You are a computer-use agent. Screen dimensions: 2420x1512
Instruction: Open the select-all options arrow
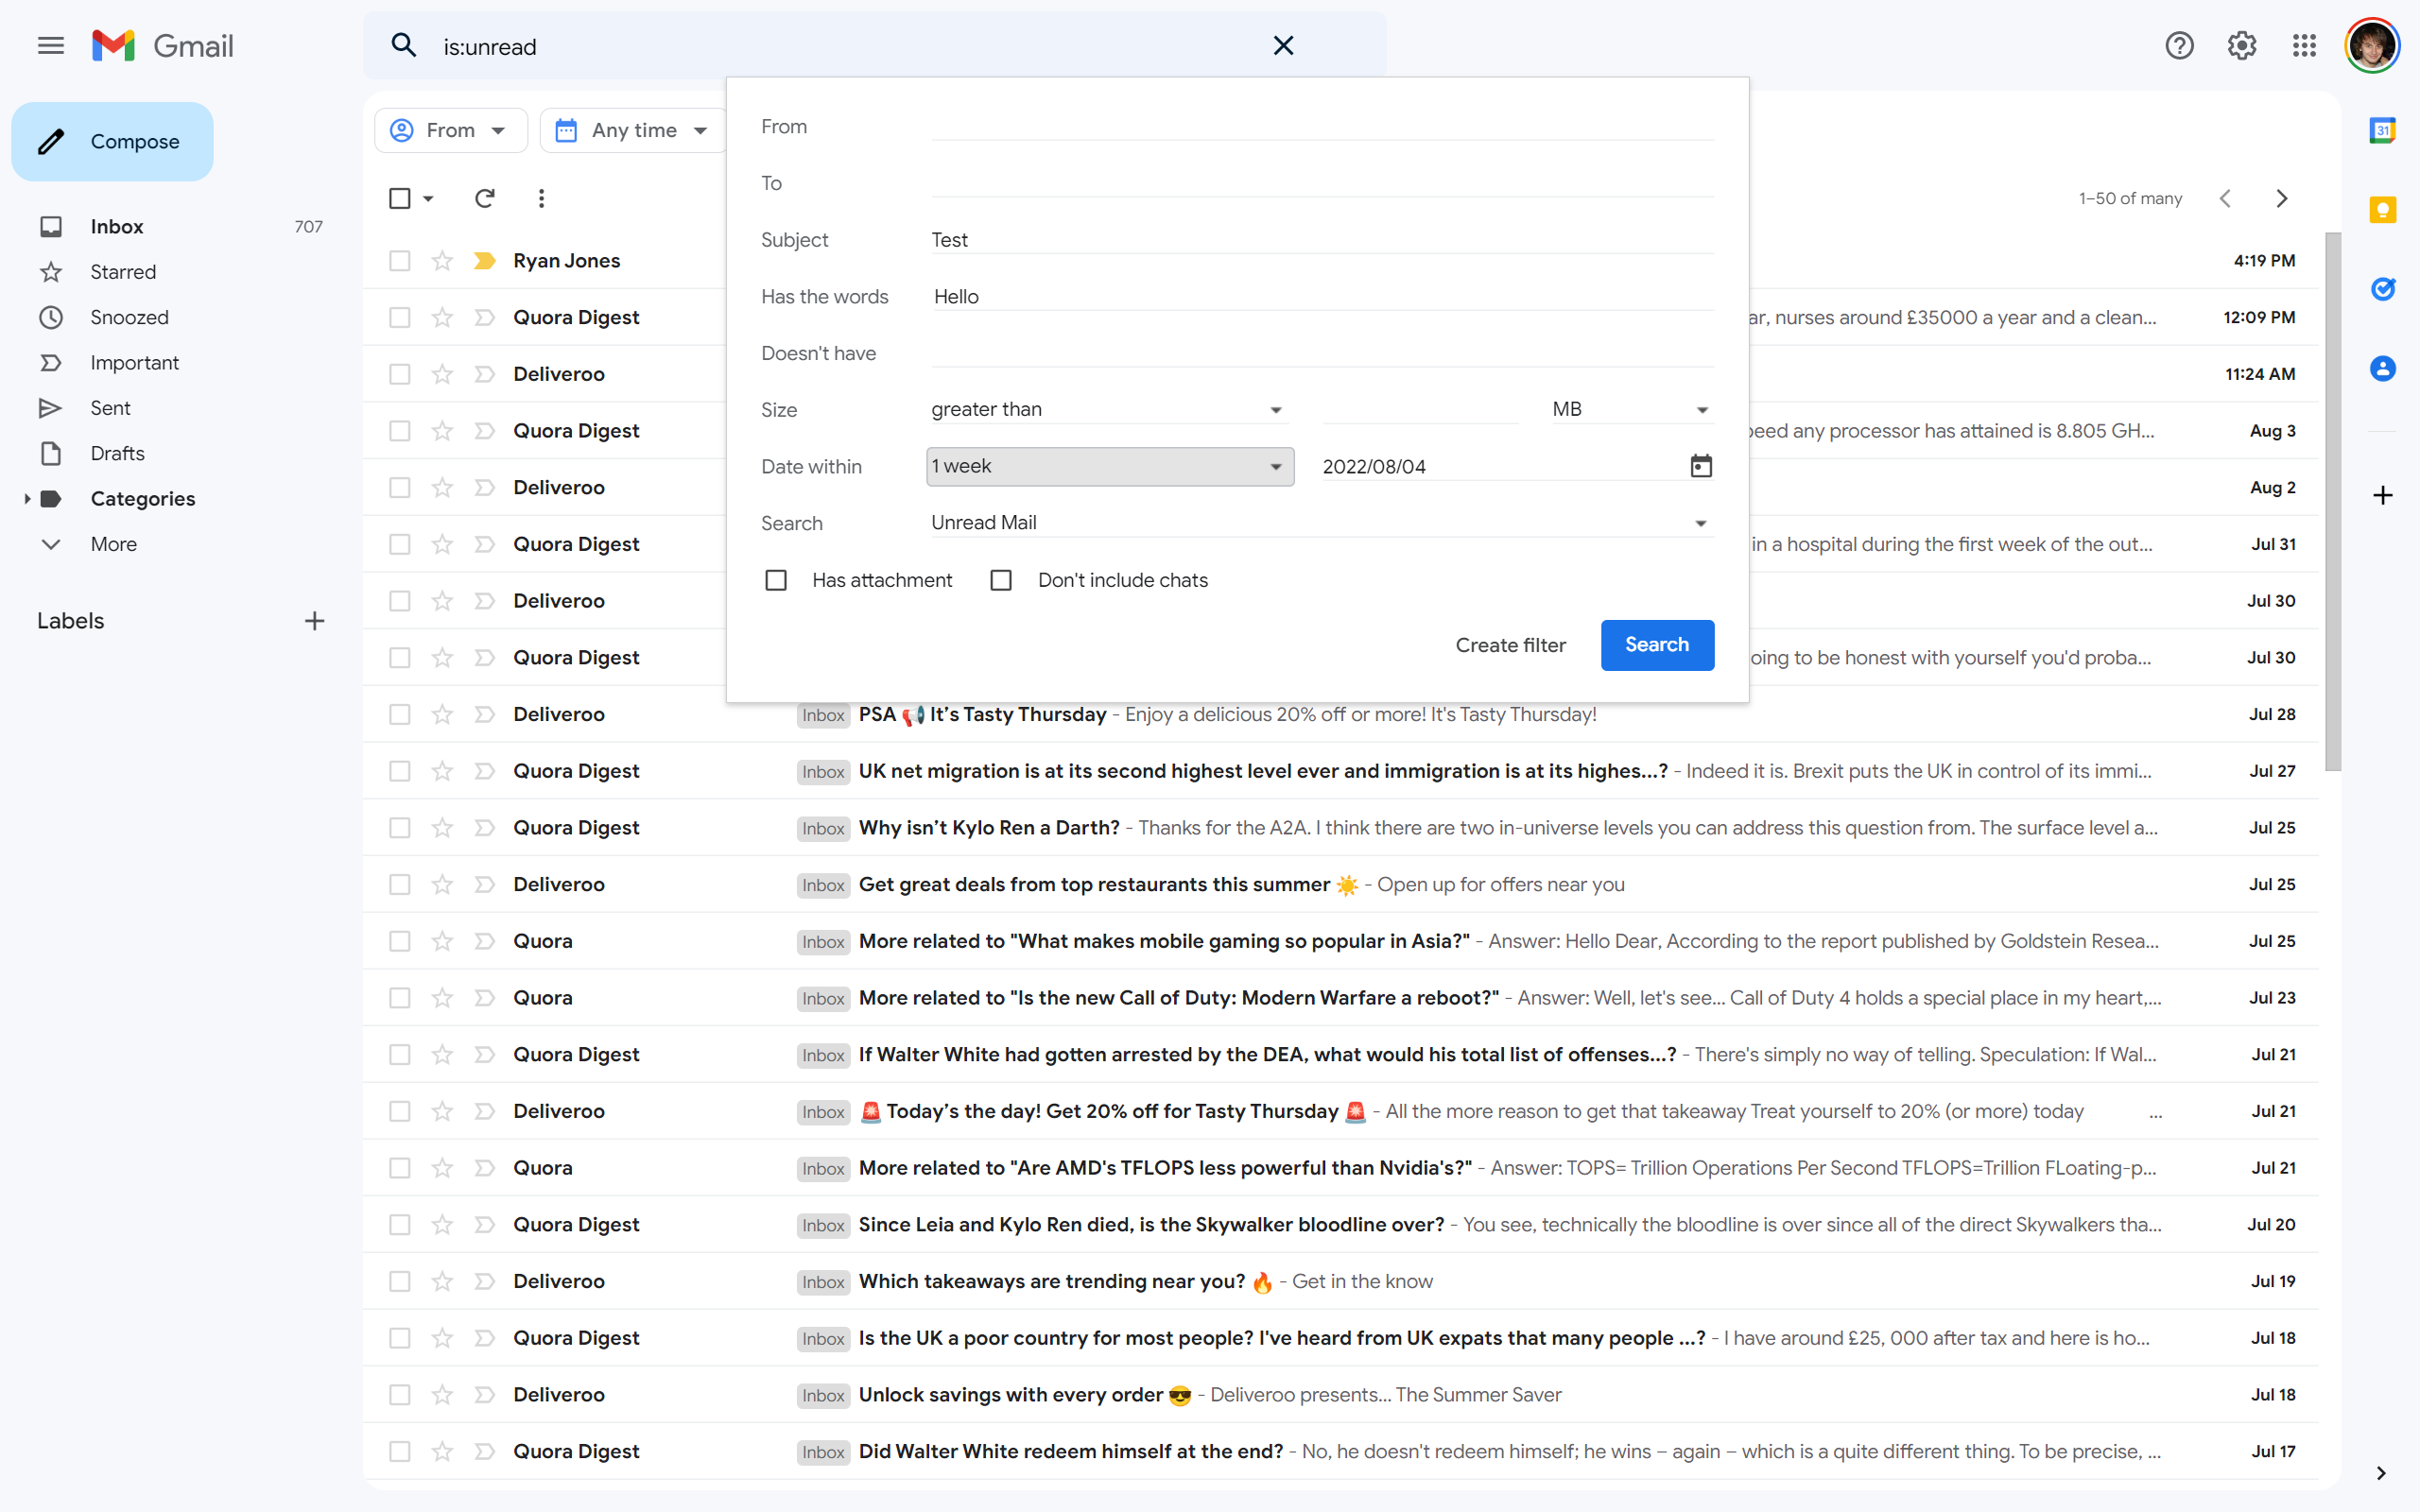point(428,198)
